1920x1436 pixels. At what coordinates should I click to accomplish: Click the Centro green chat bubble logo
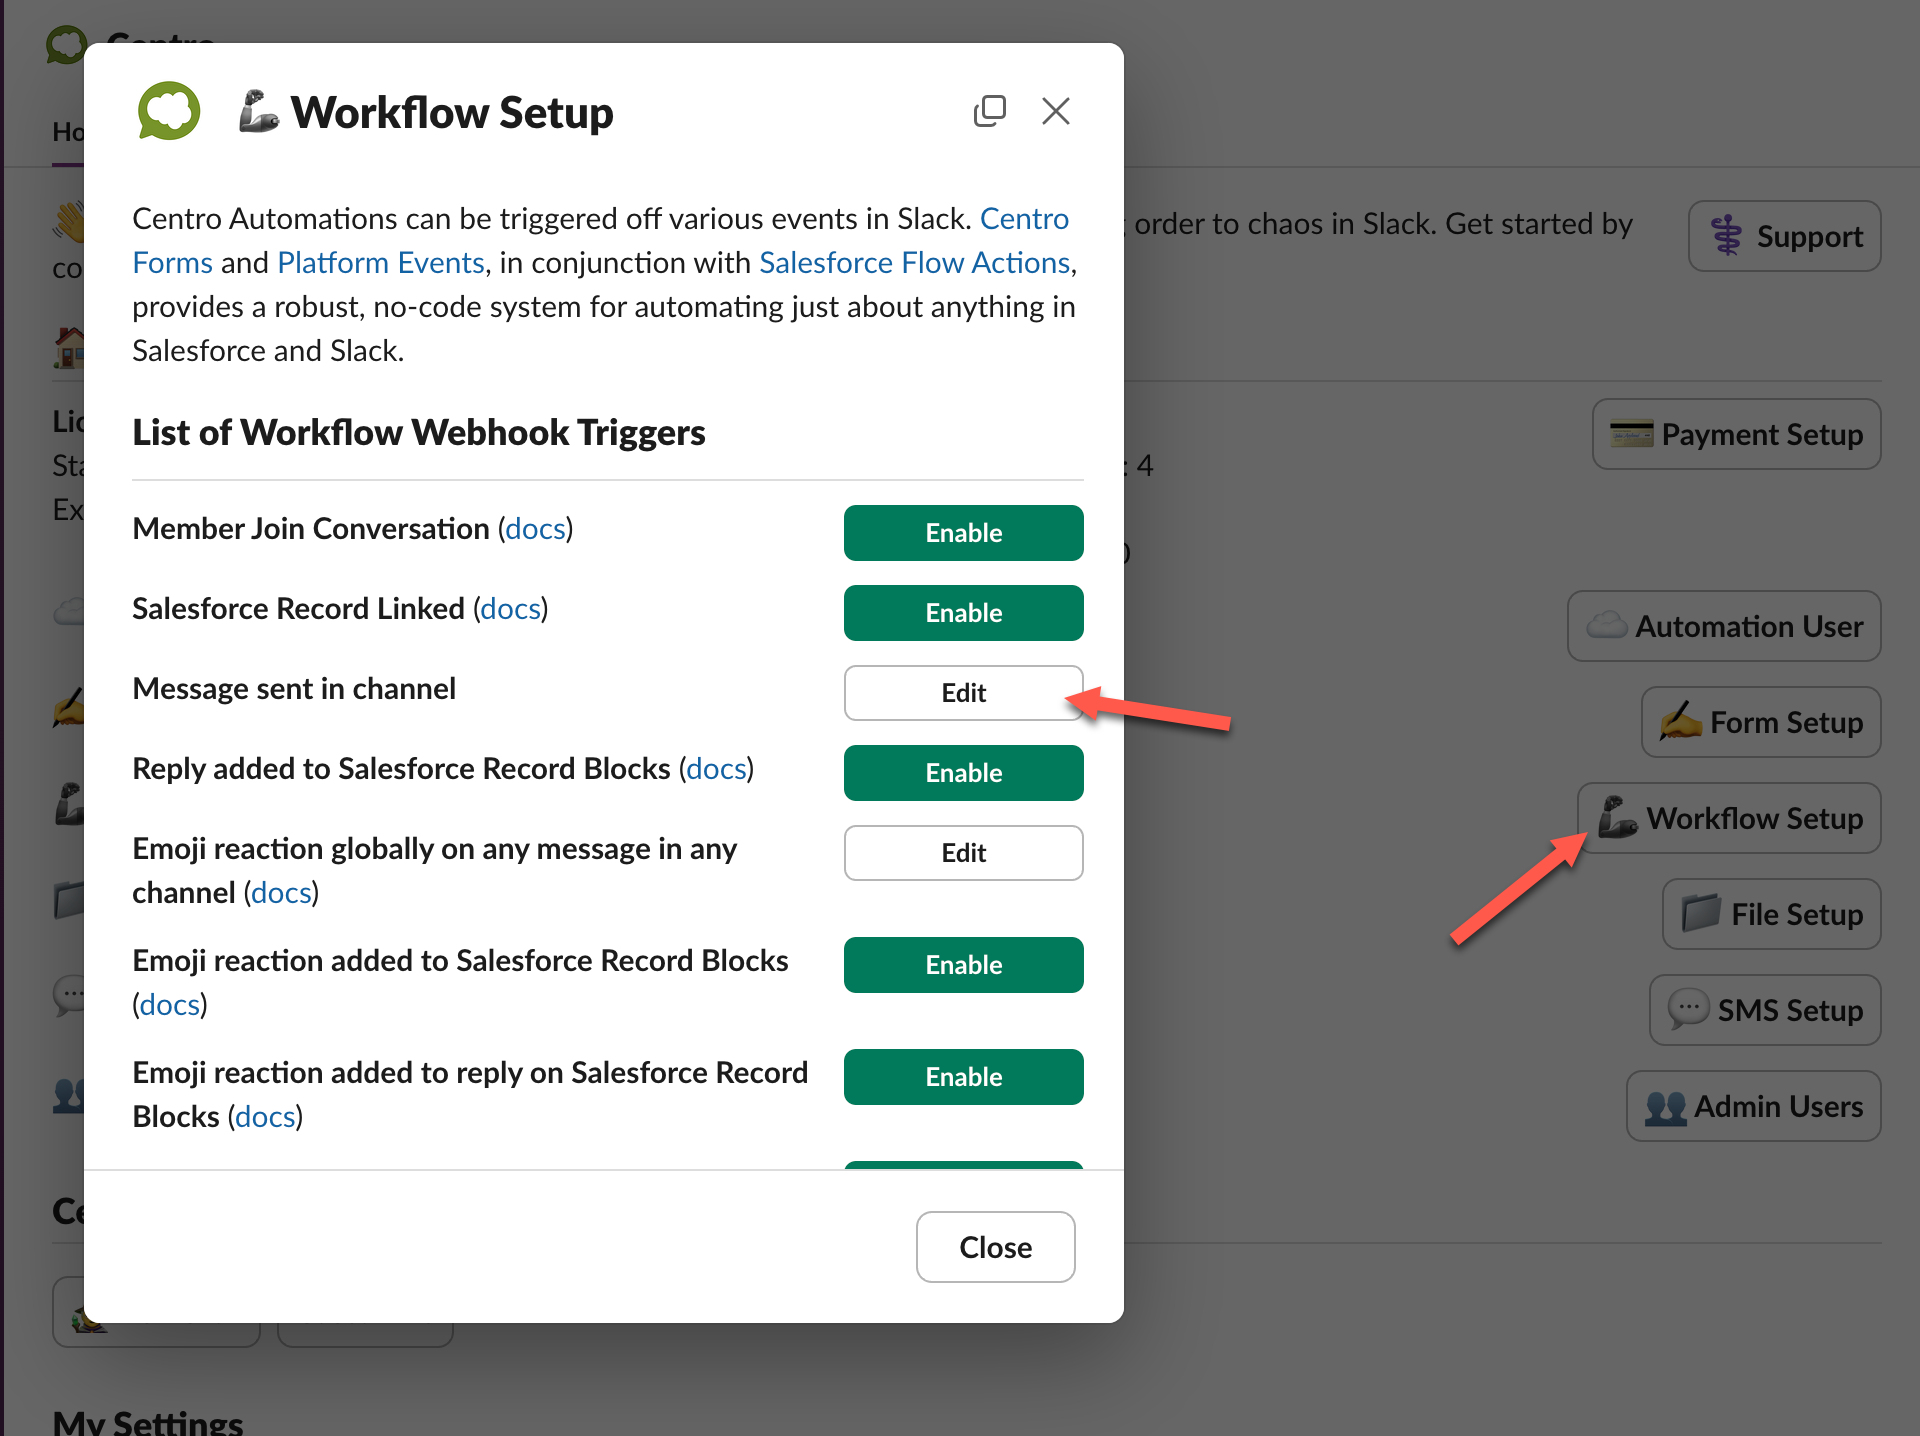click(169, 111)
